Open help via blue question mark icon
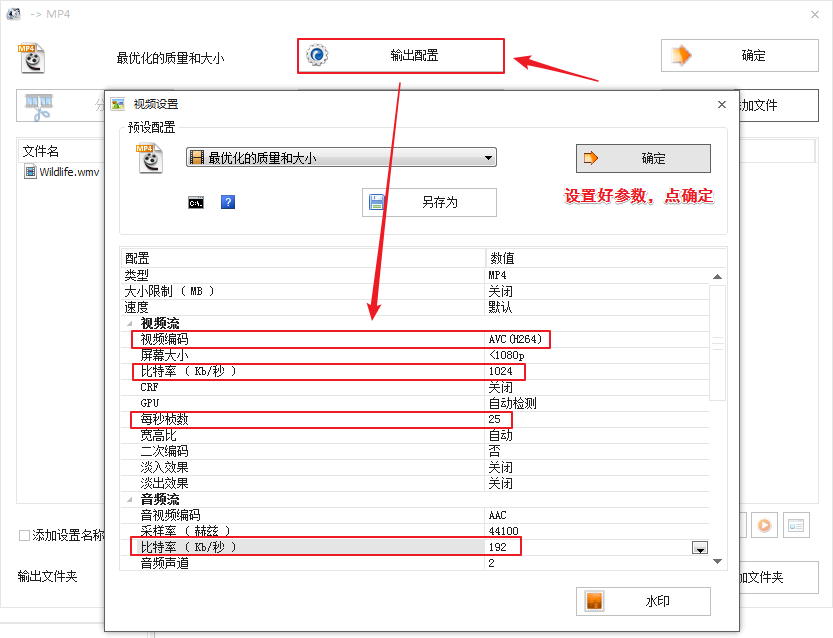The width and height of the screenshot is (833, 638). pos(228,202)
